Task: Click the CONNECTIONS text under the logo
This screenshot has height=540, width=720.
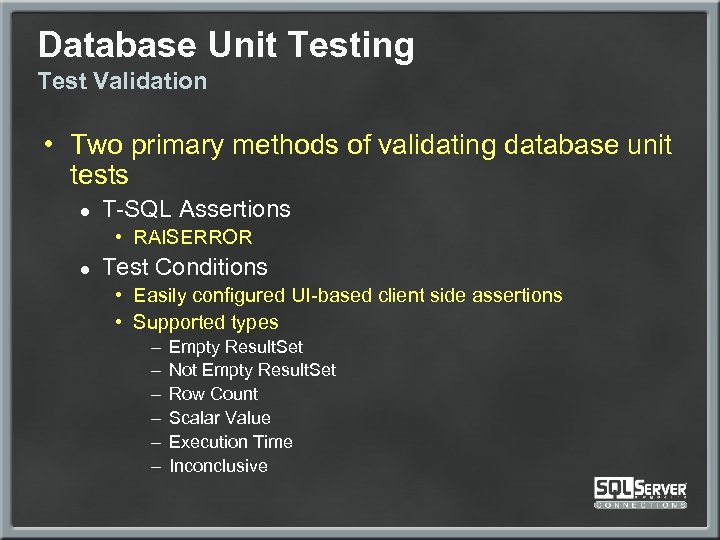Action: click(x=640, y=505)
